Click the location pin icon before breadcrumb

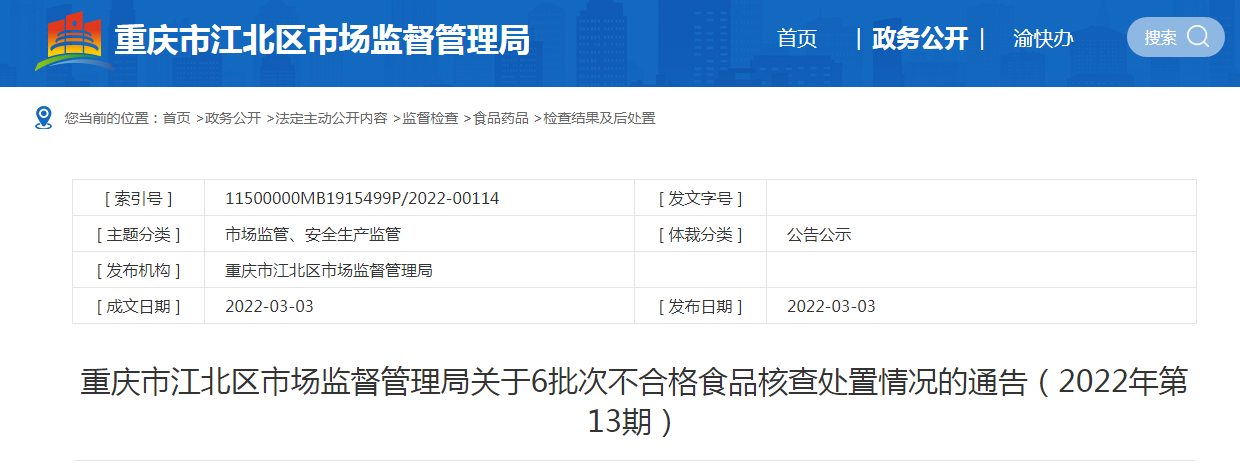(43, 118)
